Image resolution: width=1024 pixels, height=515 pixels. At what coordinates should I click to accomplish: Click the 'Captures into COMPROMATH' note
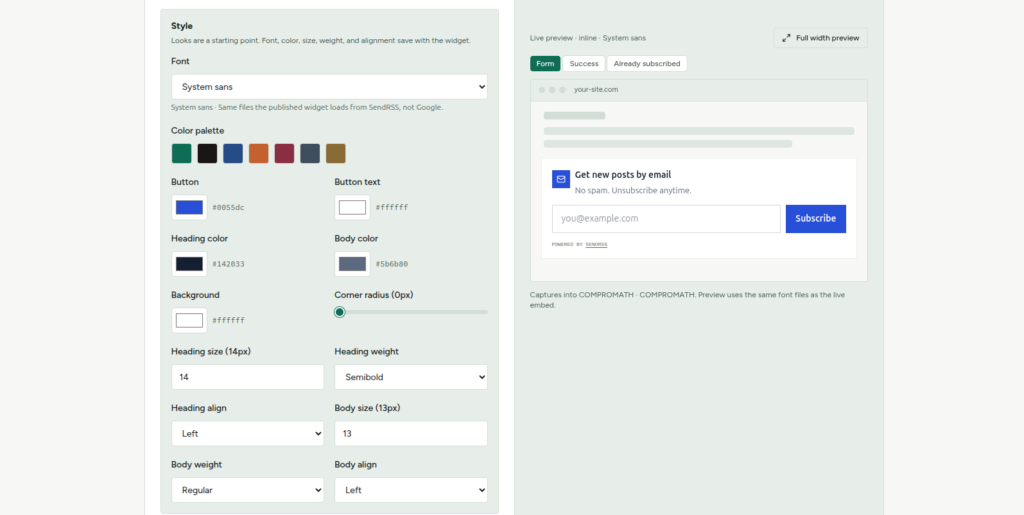(687, 300)
